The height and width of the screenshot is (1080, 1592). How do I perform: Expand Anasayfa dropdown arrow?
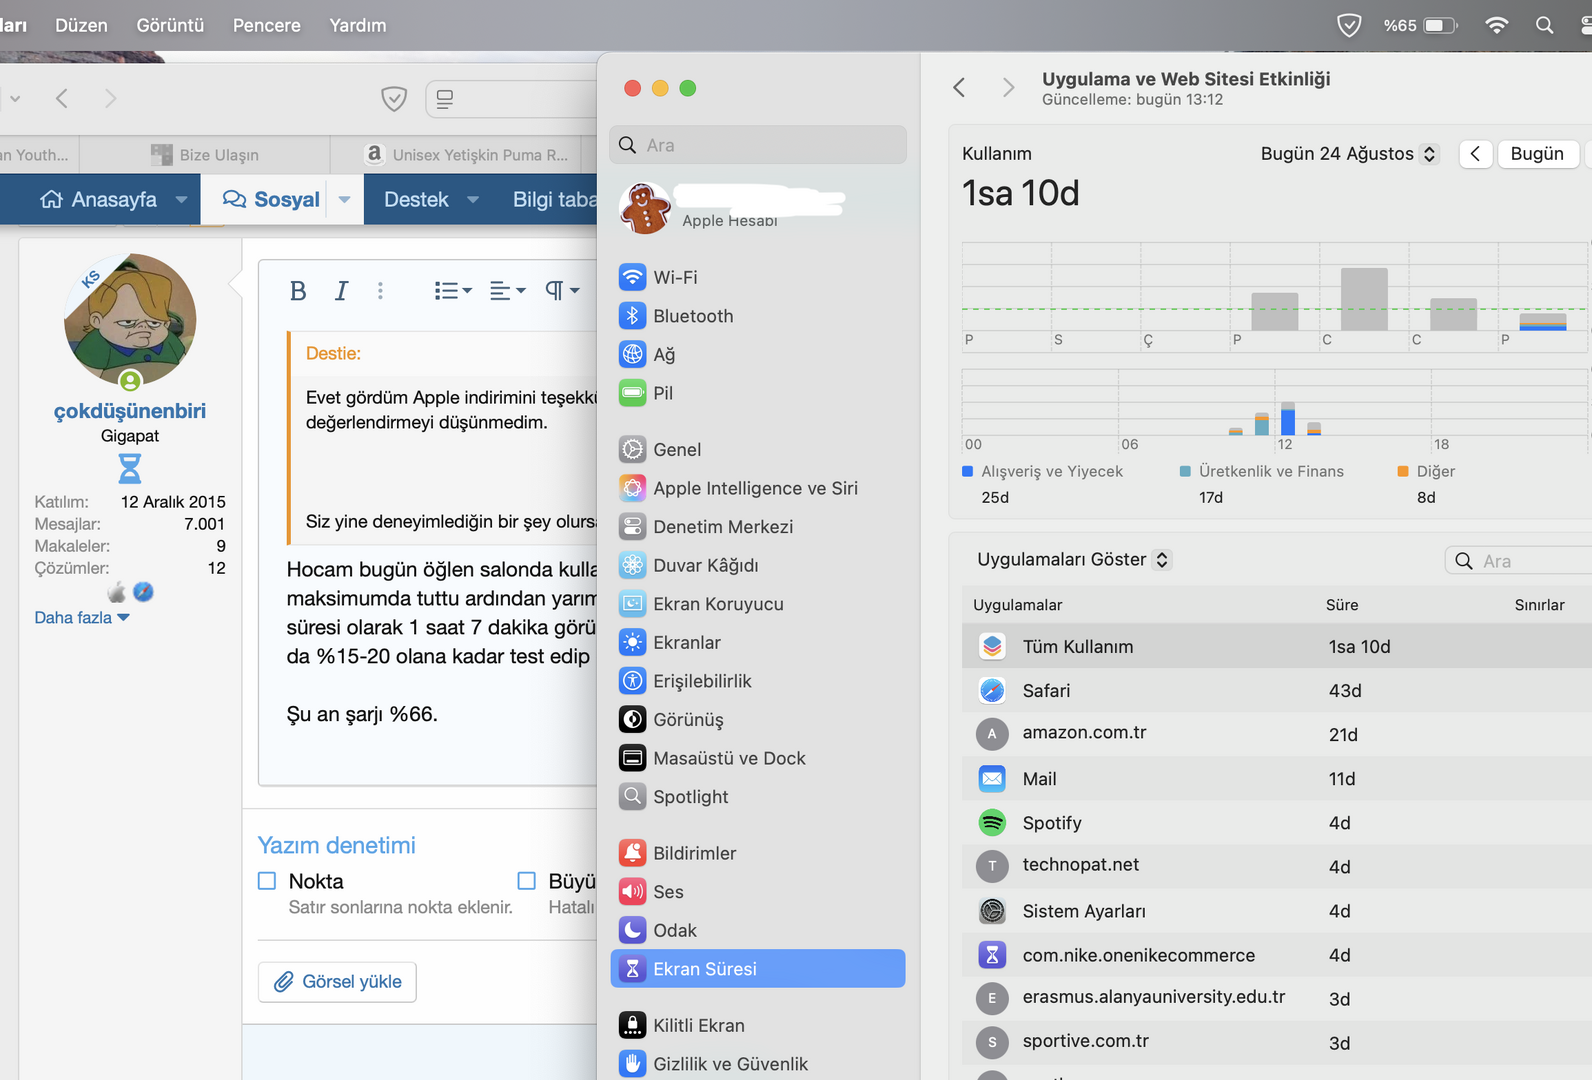pos(181,199)
